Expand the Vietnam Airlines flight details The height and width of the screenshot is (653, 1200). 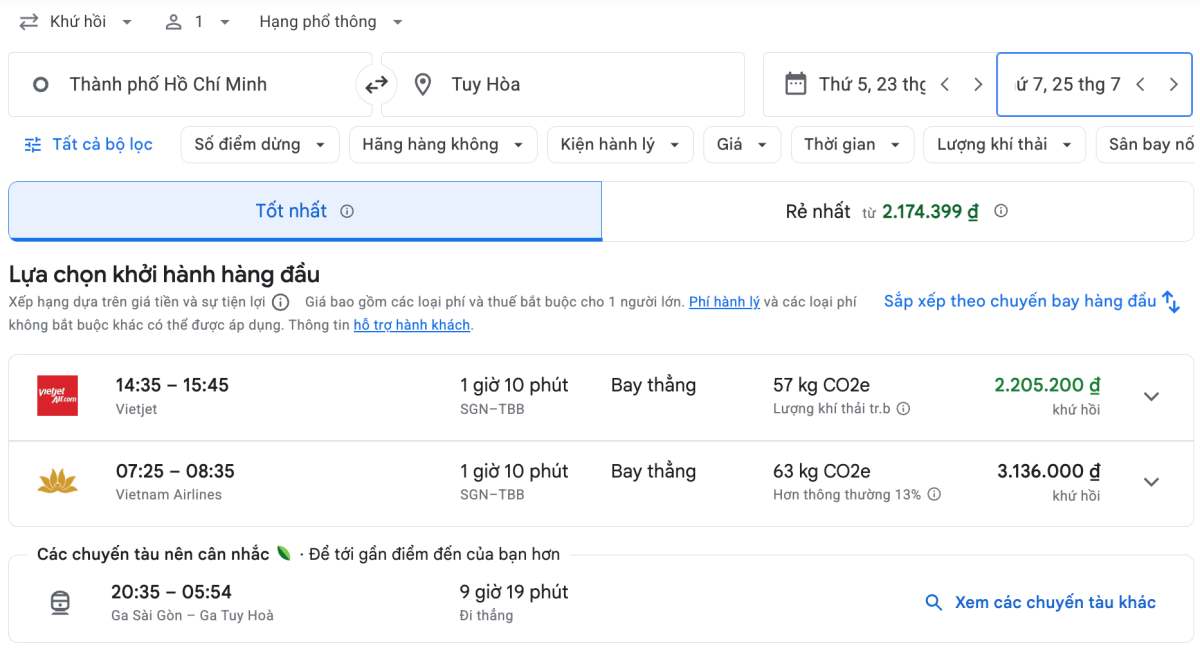tap(1152, 482)
